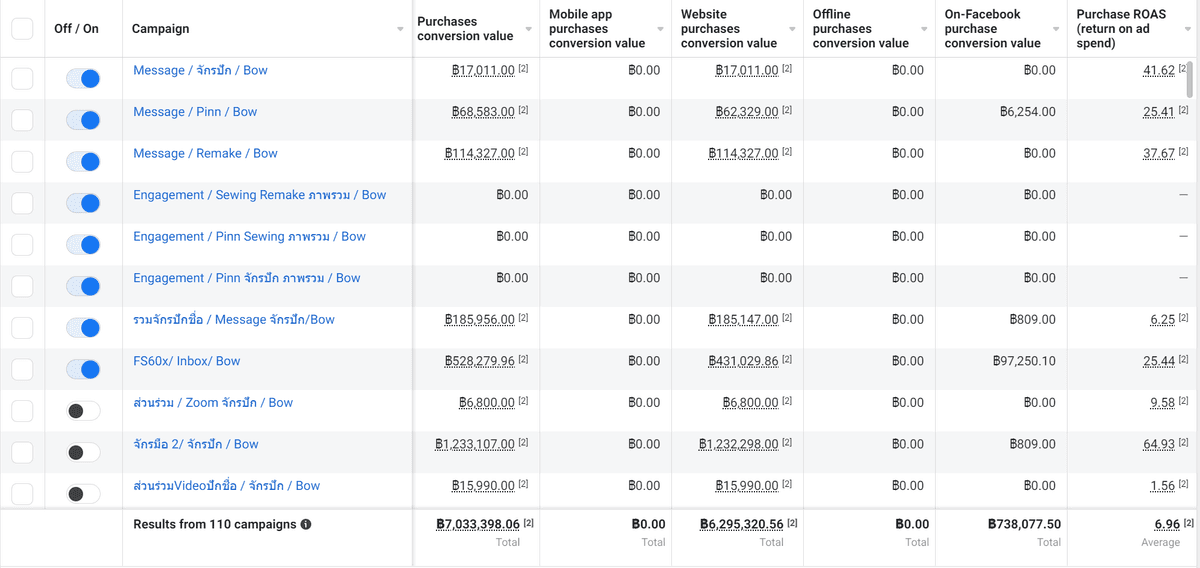Open Engagement / Pinn Sewing ภาพรวม / Bow
Viewport: 1200px width, 568px height.
point(249,237)
